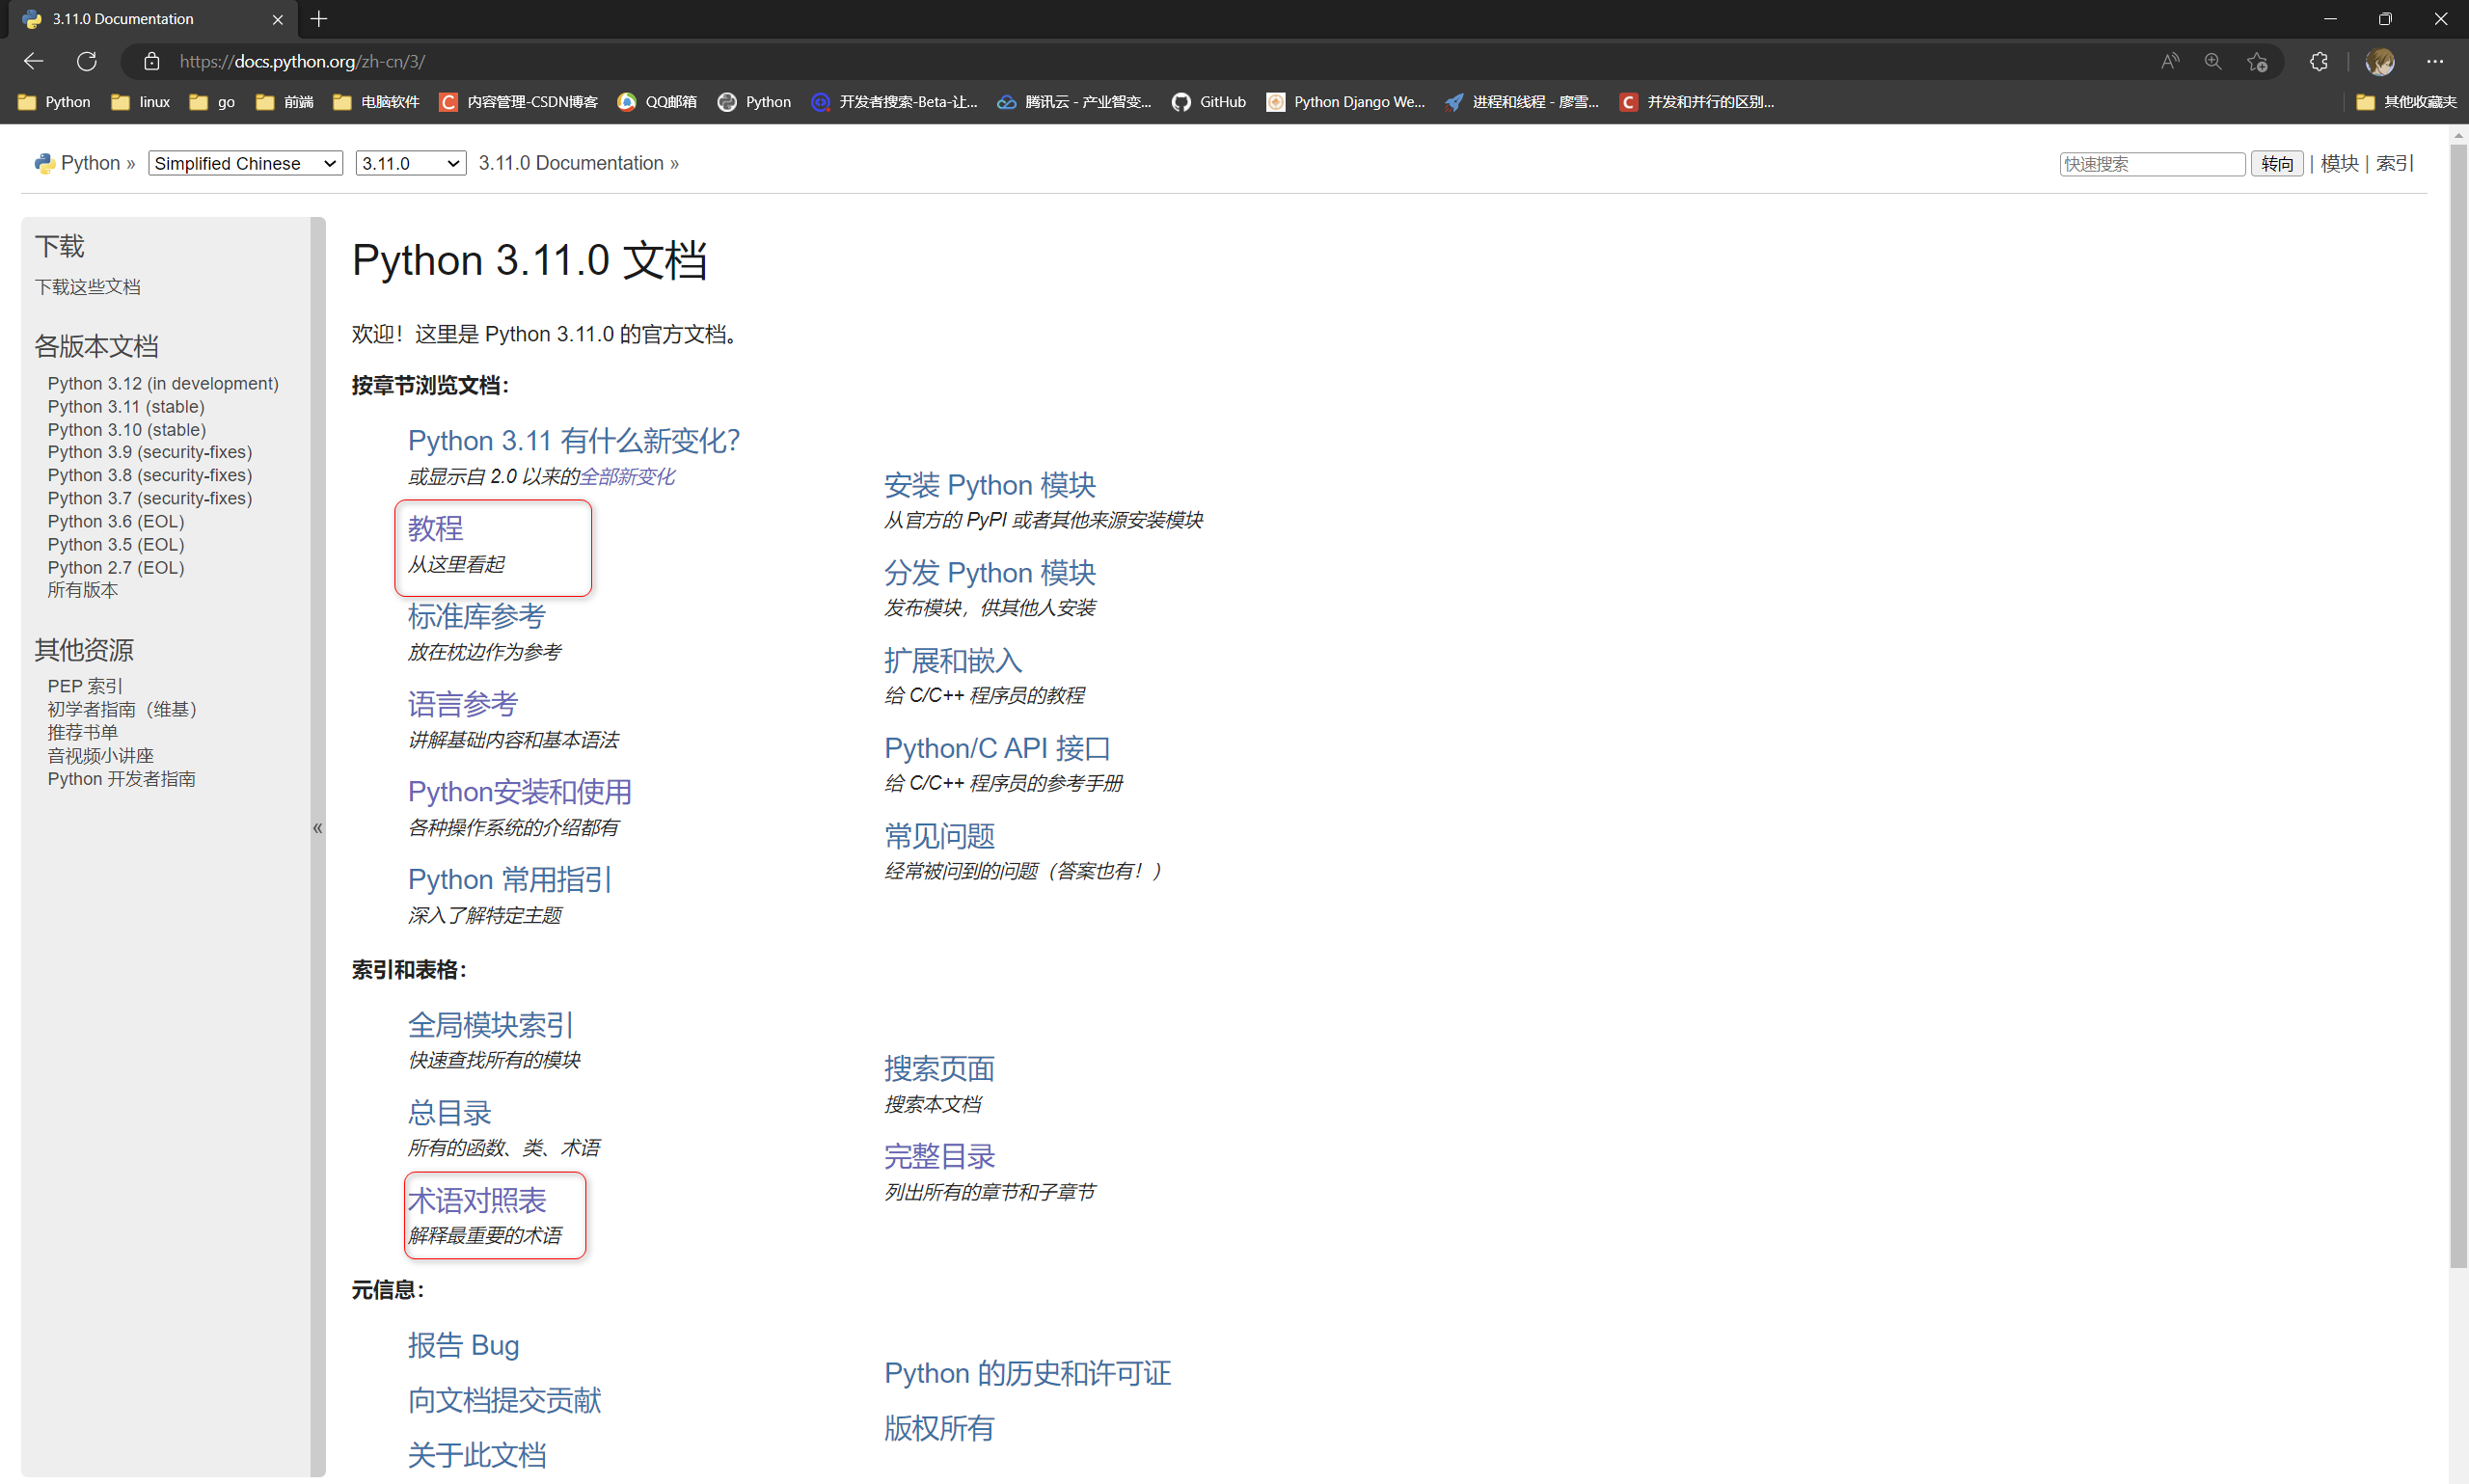The image size is (2469, 1484).
Task: Click the refresh page control
Action: point(87,61)
